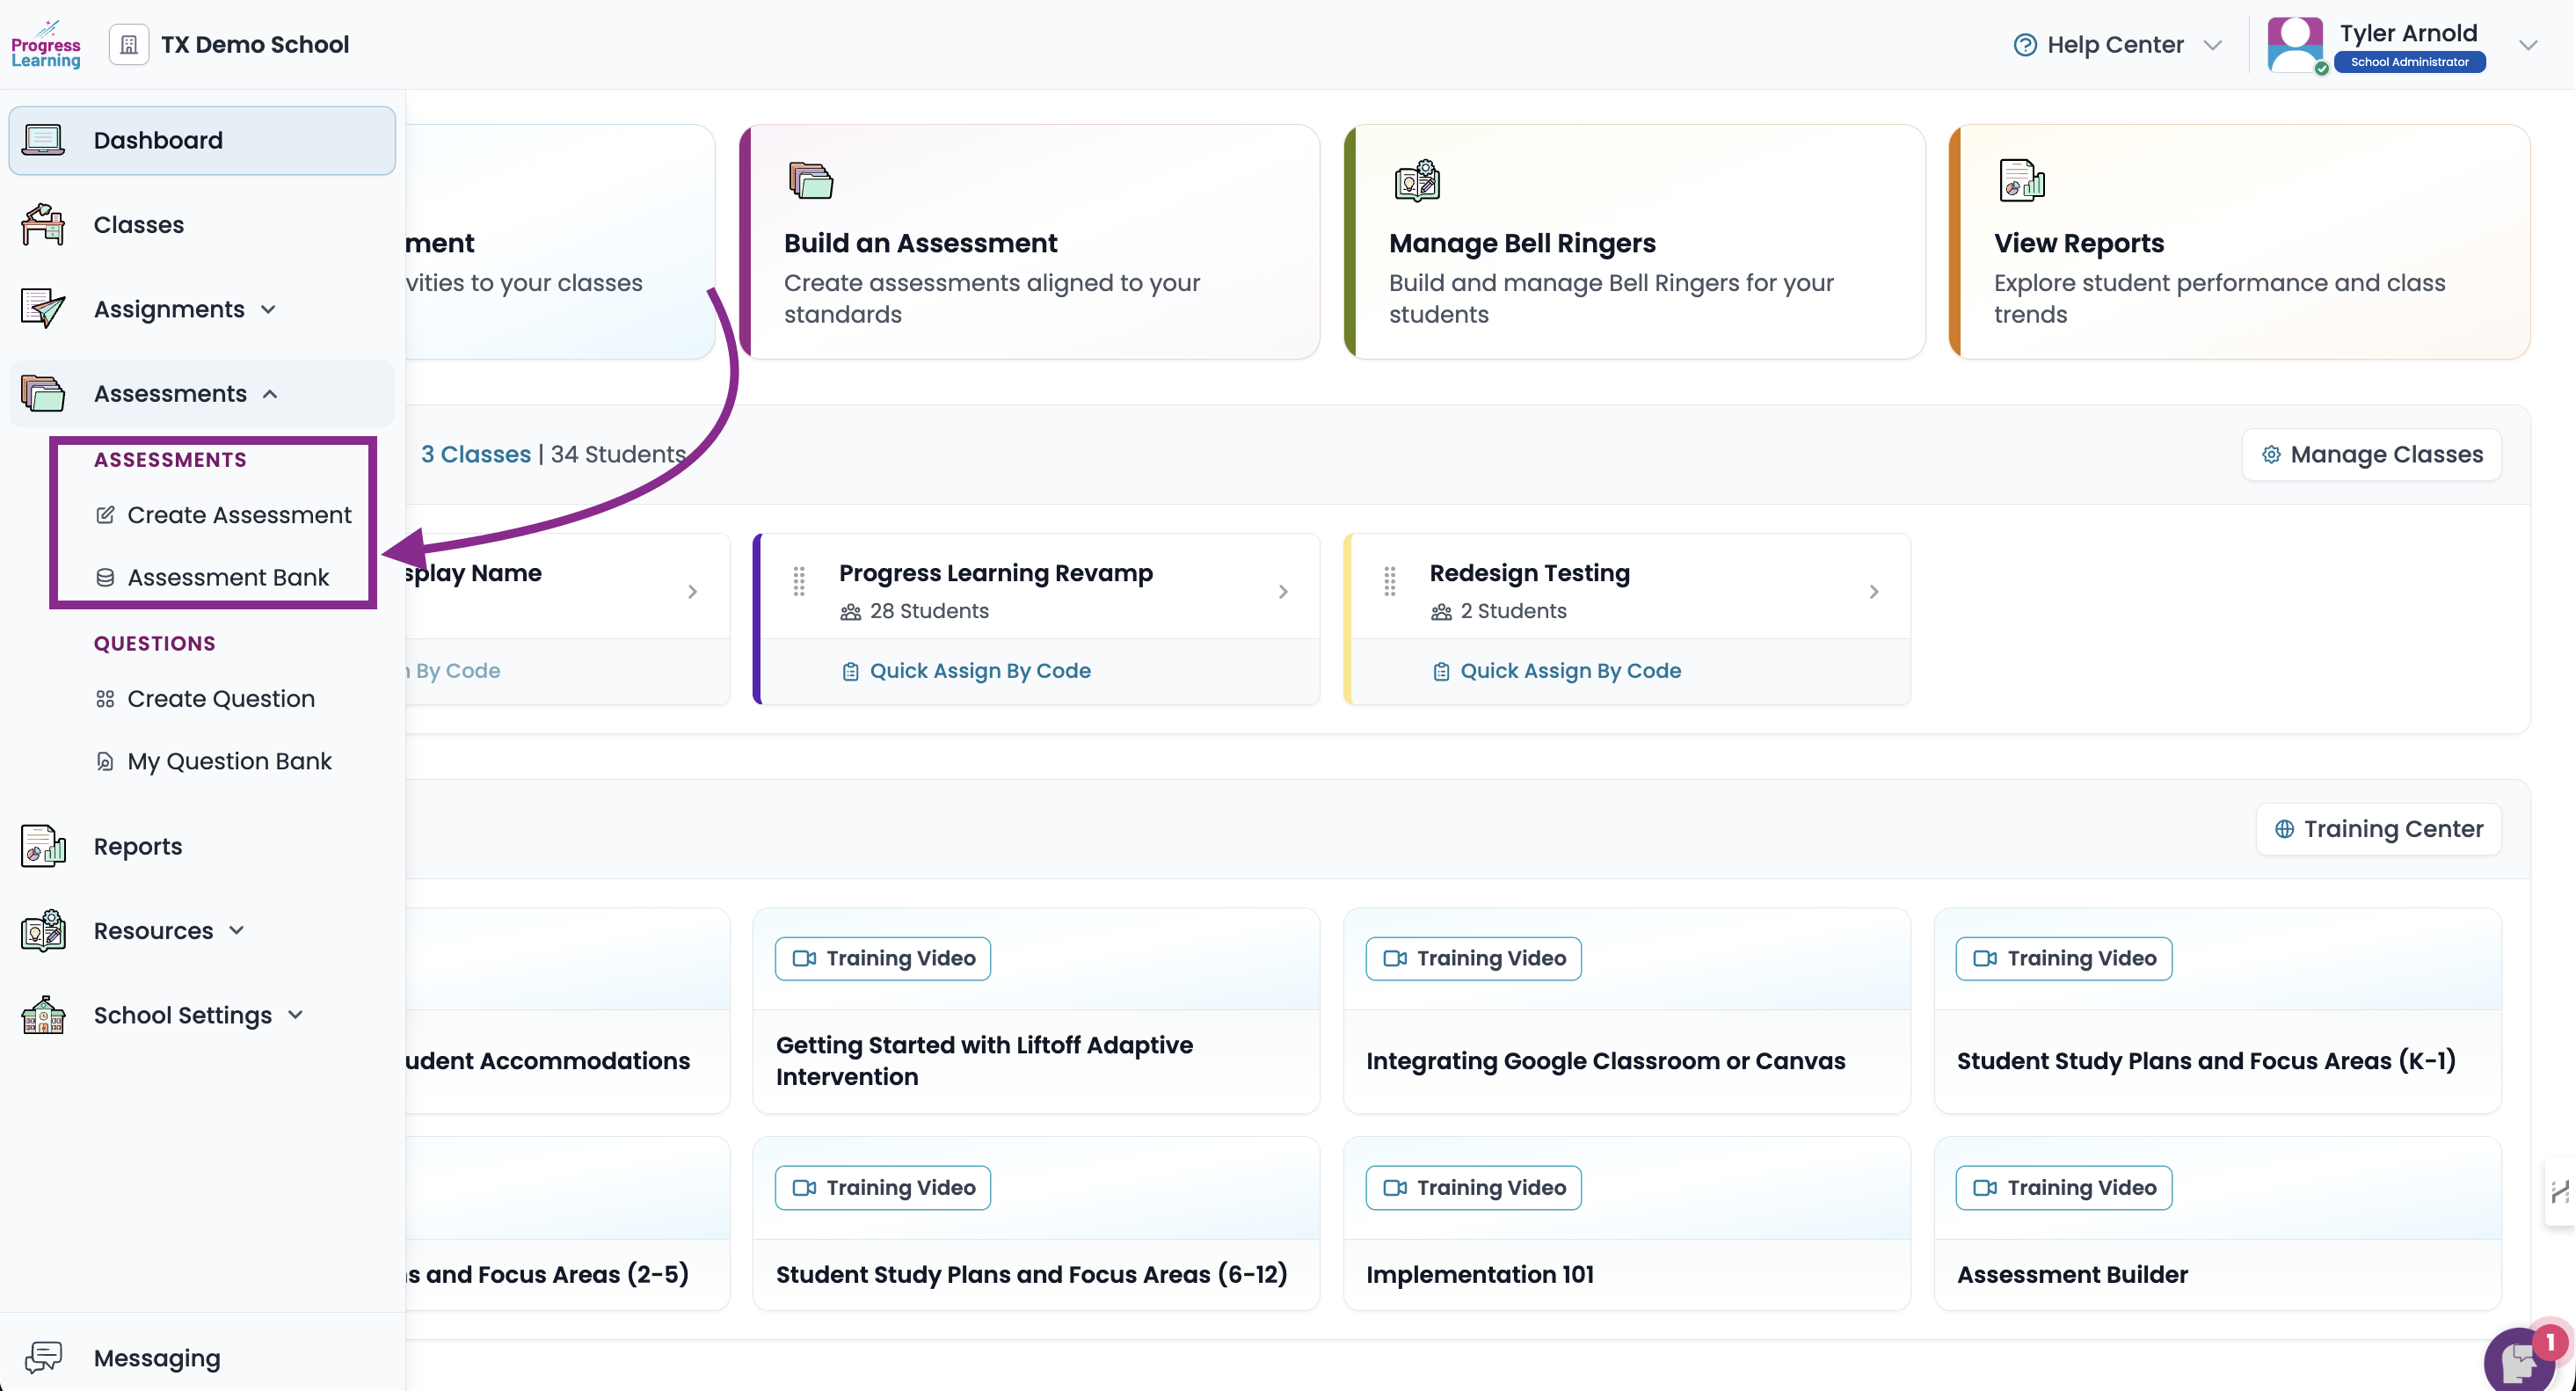Click the drag handle on Redesign Testing card

[x=1390, y=581]
